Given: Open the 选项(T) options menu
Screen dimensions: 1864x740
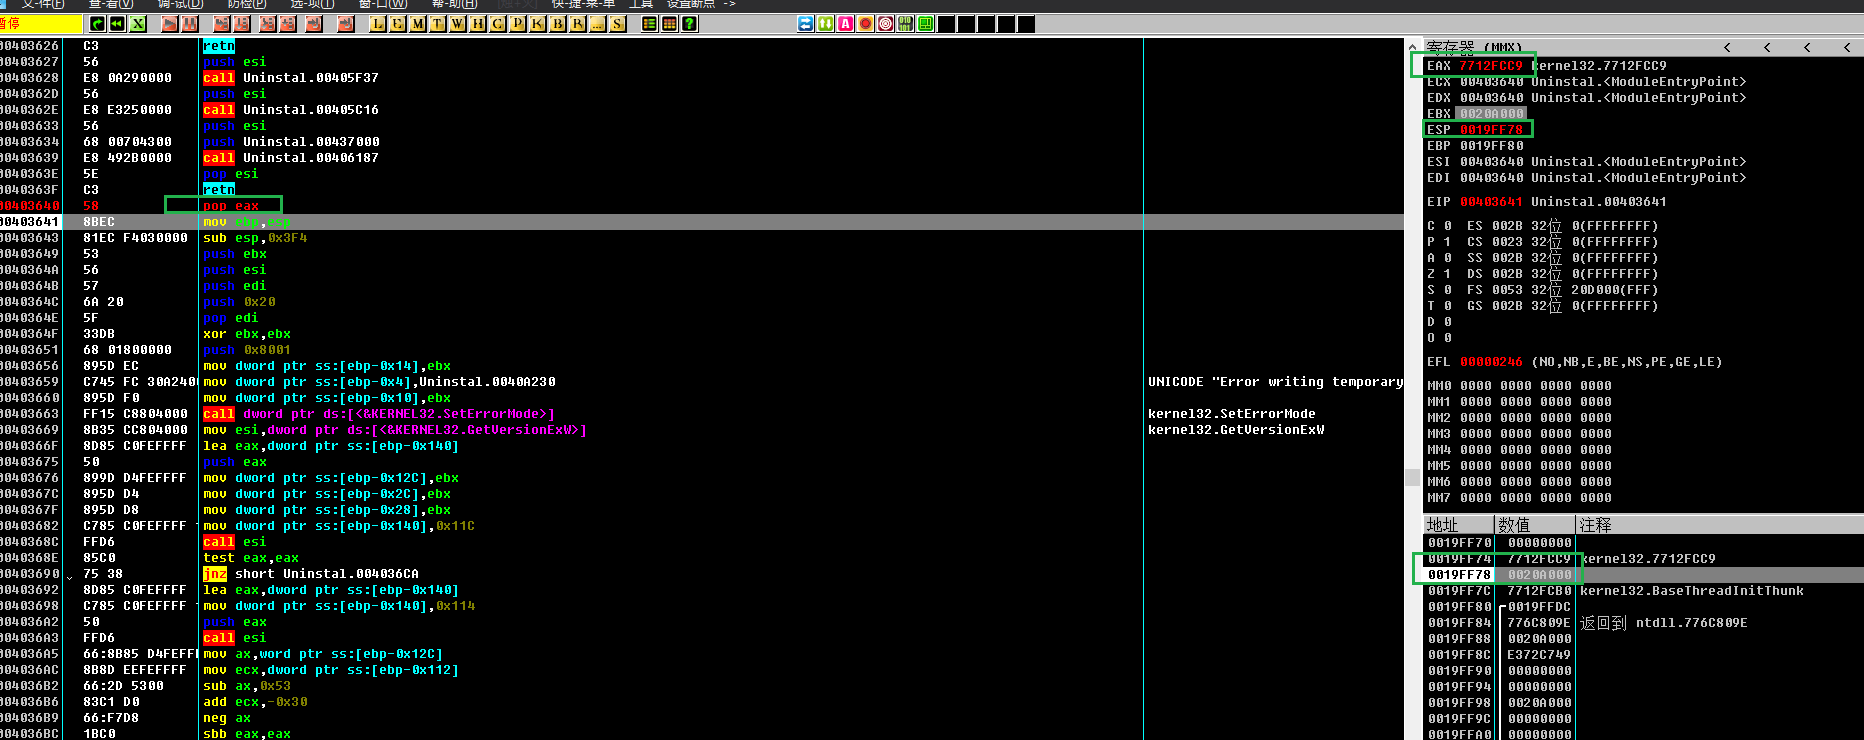Looking at the screenshot, I should point(313,4).
